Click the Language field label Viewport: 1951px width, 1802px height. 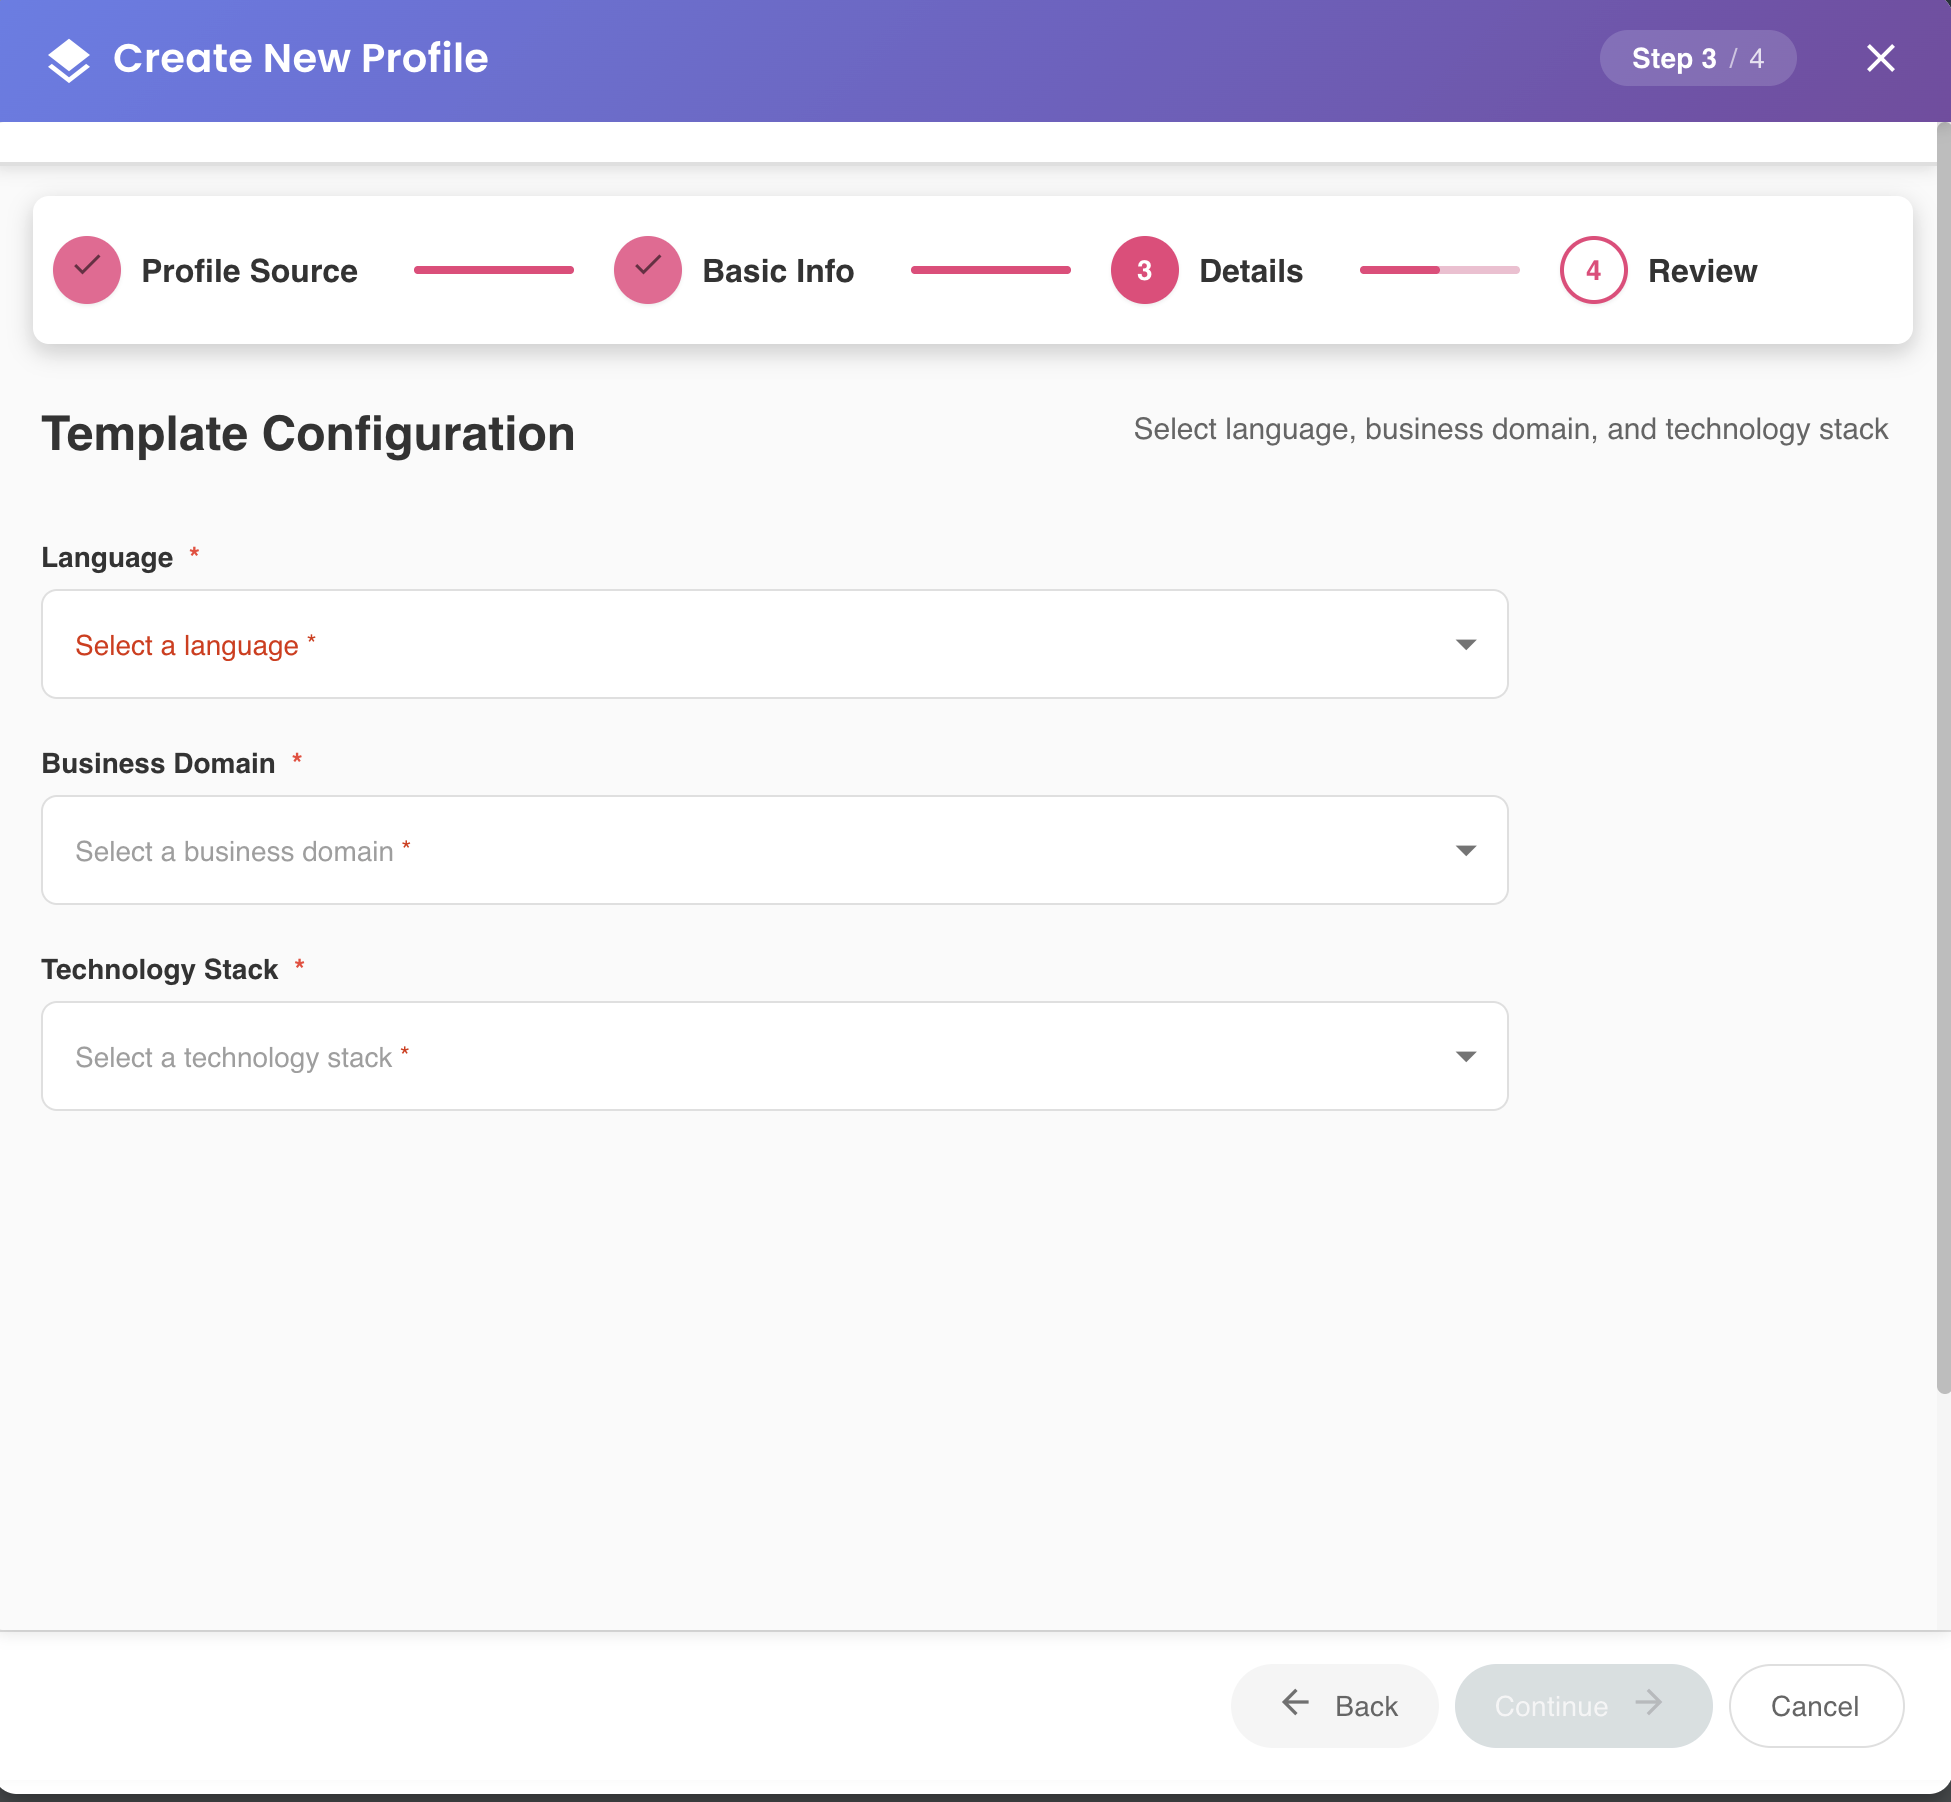(107, 557)
